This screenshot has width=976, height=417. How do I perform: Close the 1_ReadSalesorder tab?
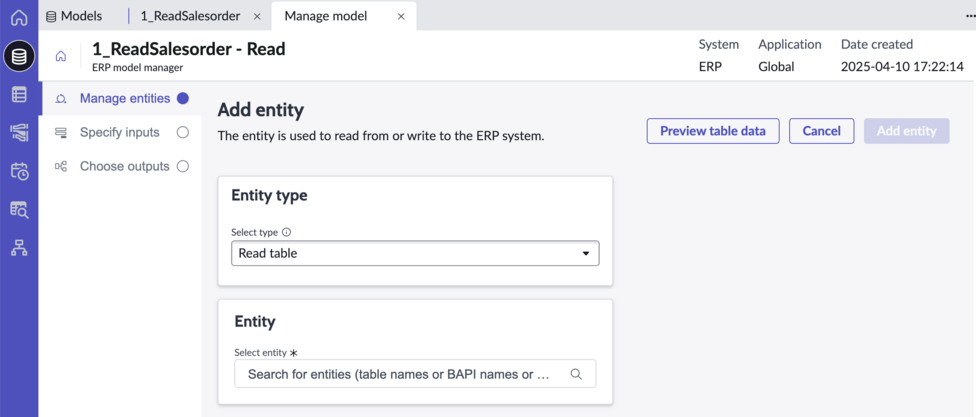coord(257,17)
